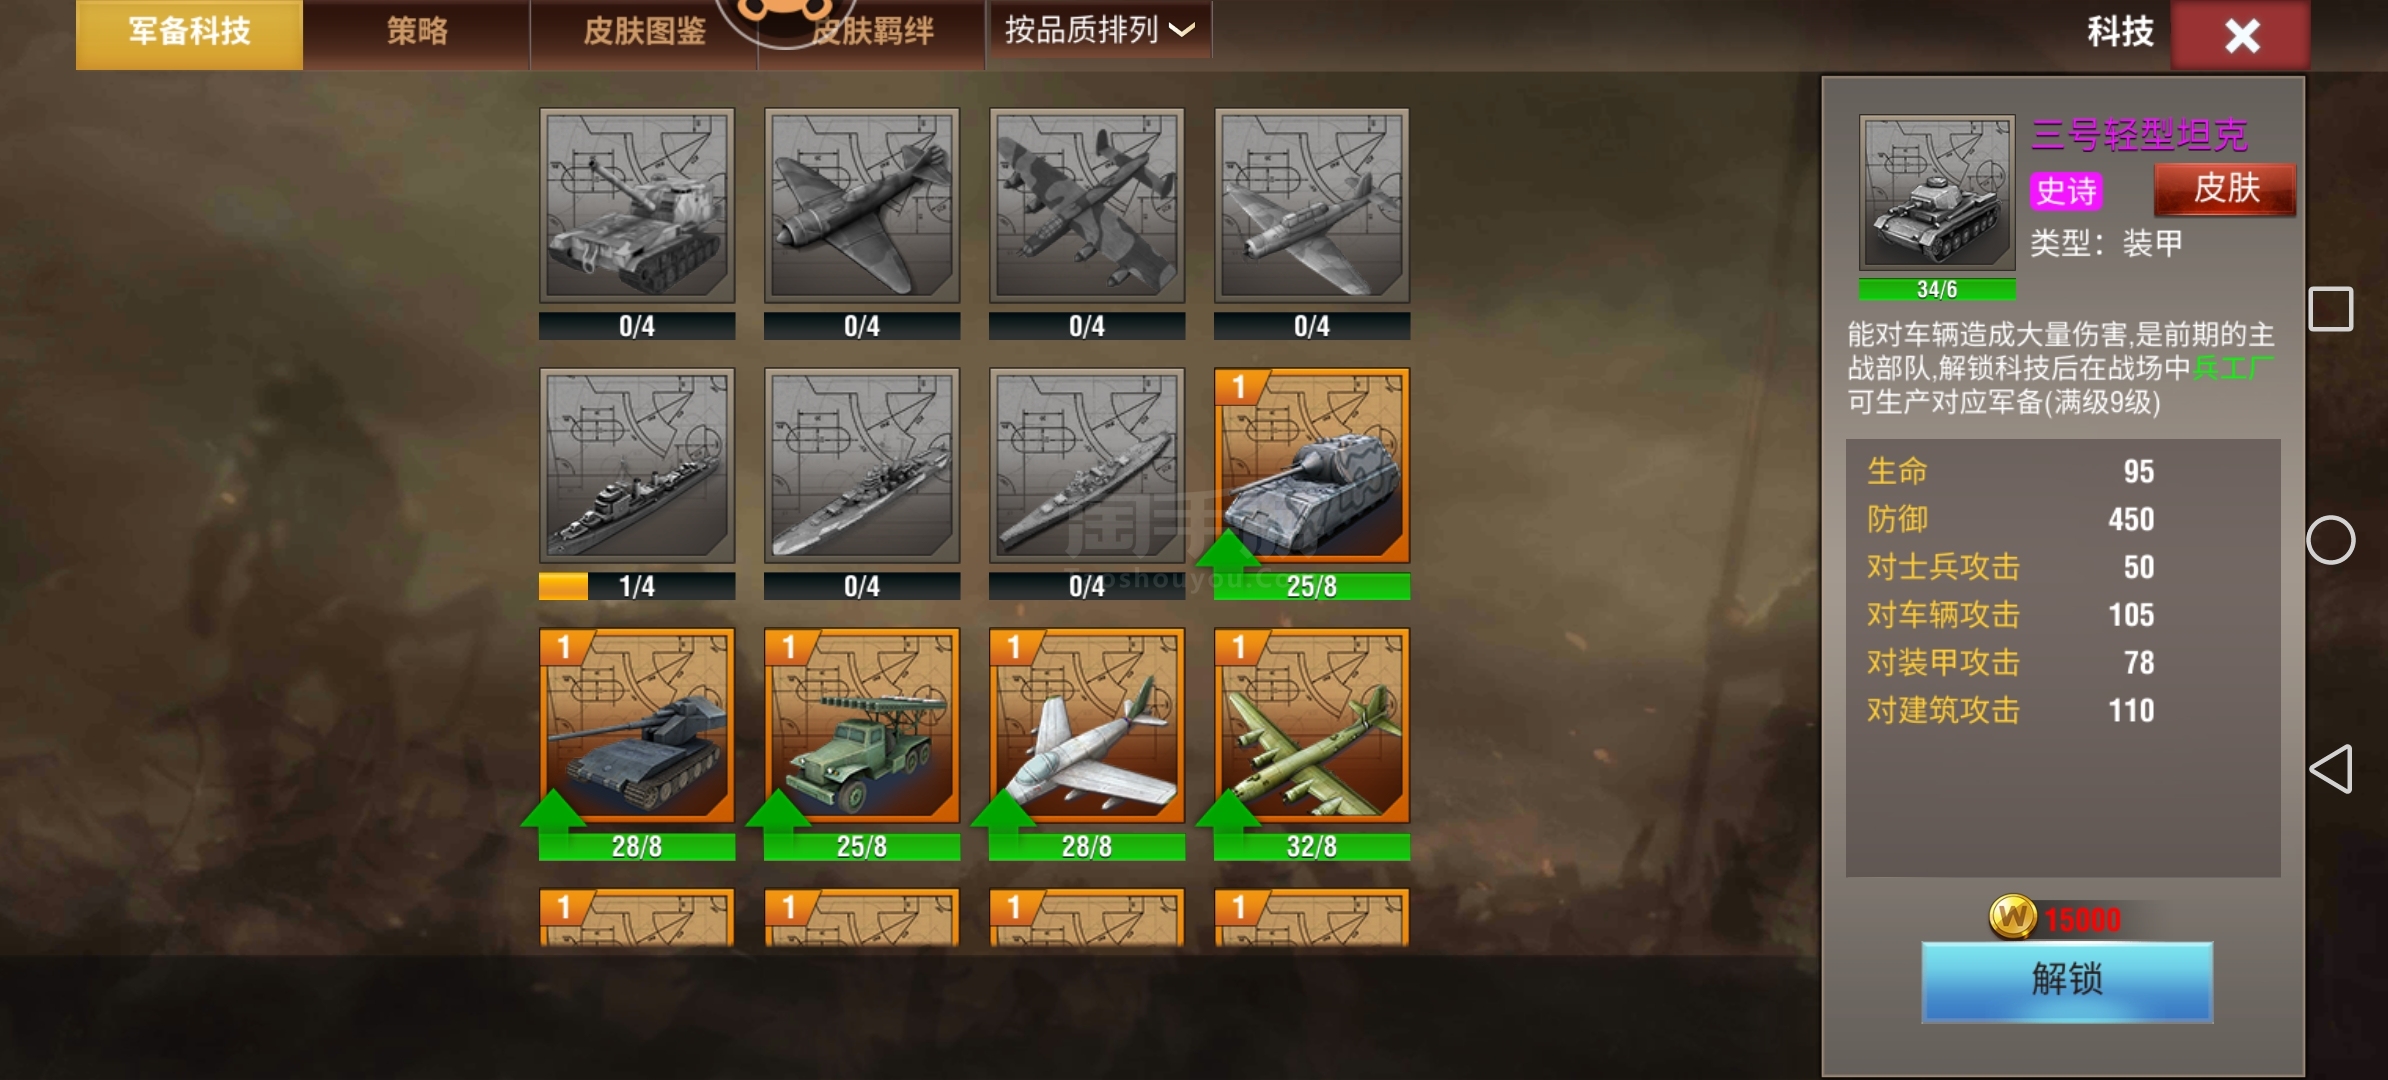Close the 科技 panel with X

(2241, 36)
